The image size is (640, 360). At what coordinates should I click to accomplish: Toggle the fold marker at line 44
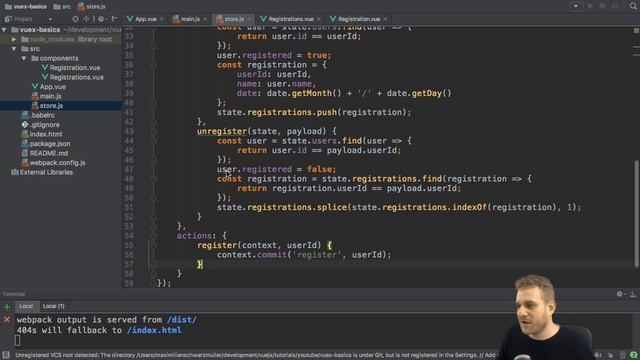[x=153, y=141]
